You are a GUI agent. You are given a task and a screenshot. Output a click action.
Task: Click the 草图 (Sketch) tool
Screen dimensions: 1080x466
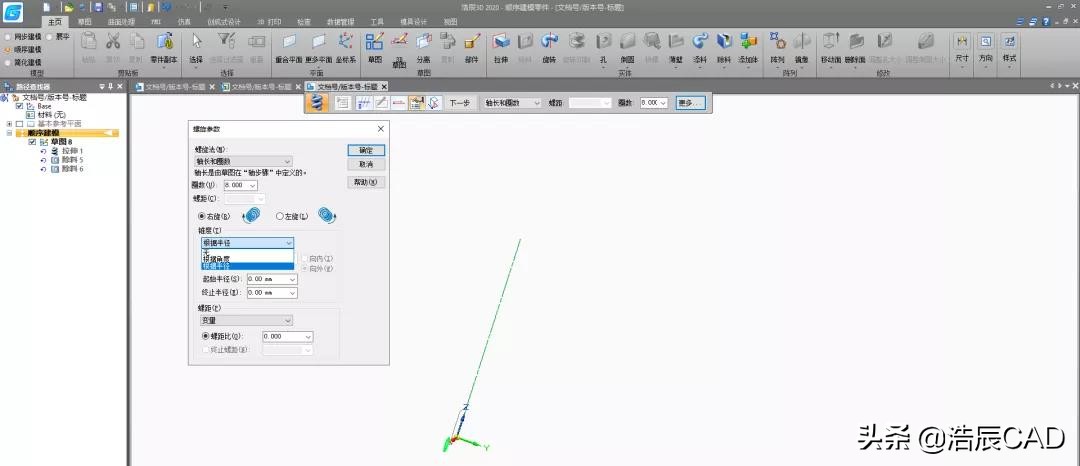point(375,46)
